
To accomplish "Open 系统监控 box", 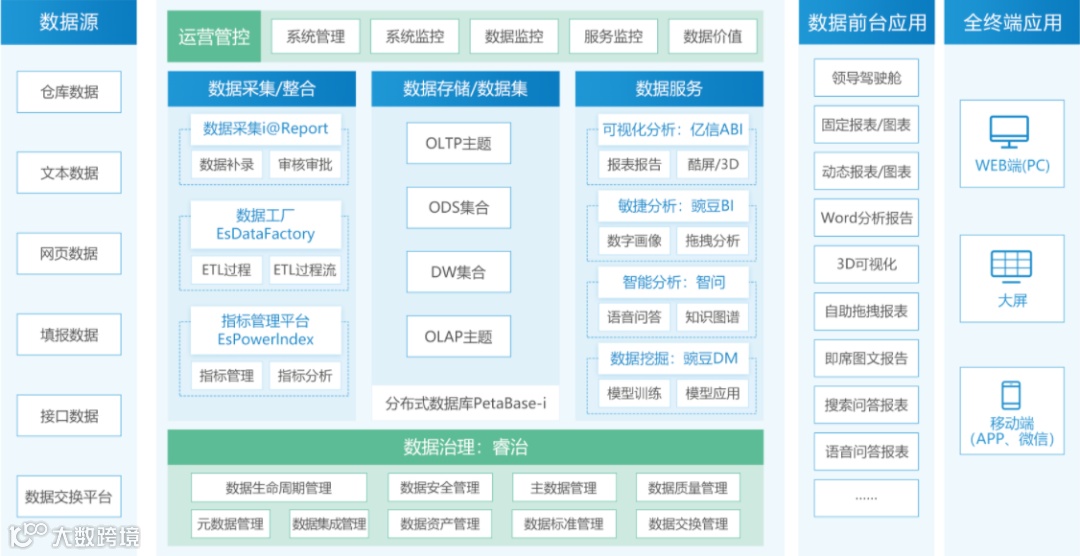I will point(415,37).
